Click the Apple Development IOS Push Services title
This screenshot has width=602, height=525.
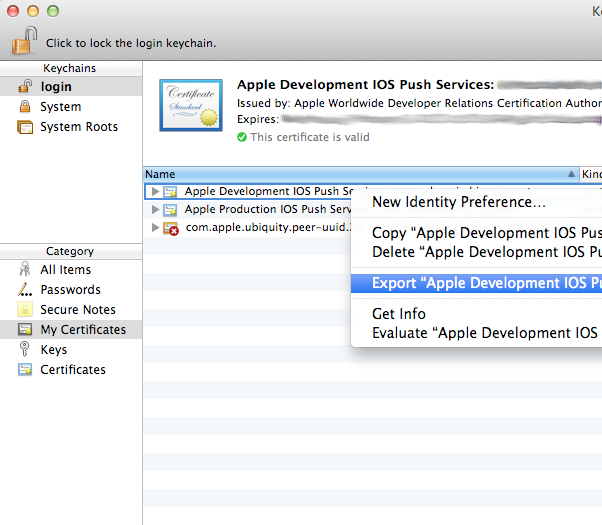coord(365,84)
